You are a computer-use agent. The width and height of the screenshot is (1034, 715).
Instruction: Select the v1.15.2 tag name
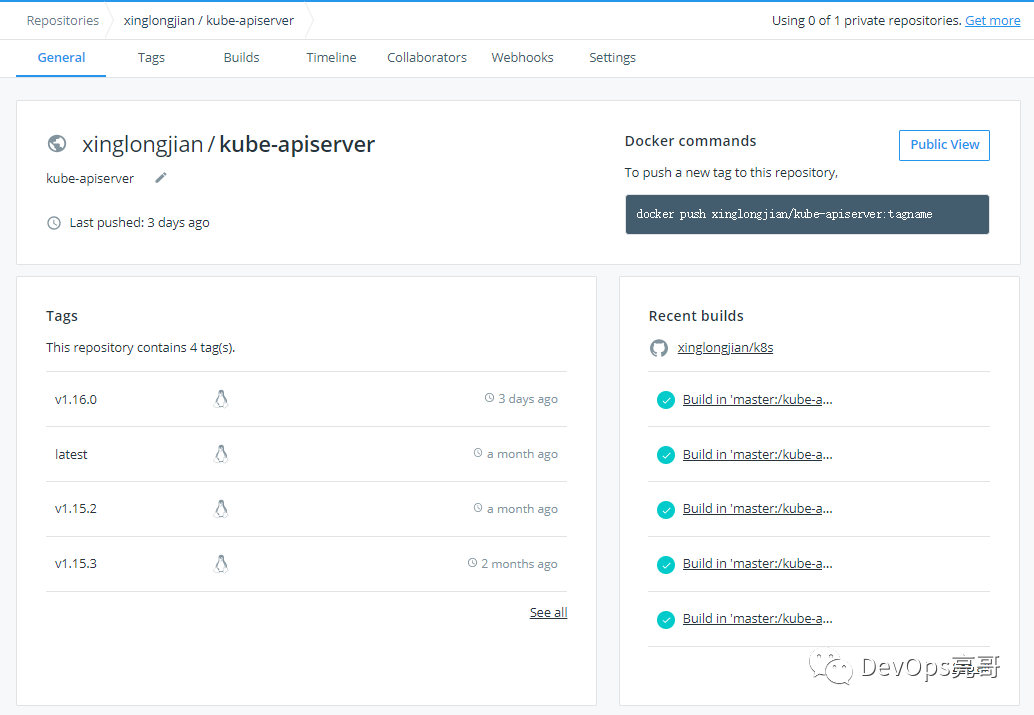click(x=76, y=509)
